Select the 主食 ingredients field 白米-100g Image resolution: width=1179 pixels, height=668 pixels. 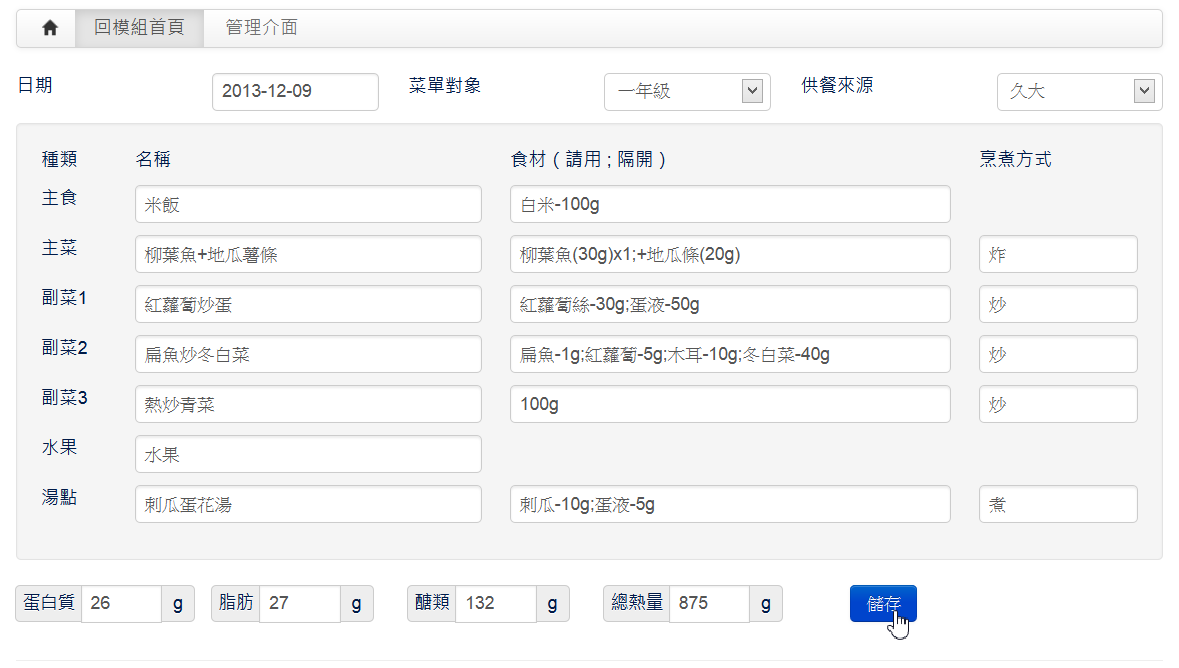[x=730, y=204]
